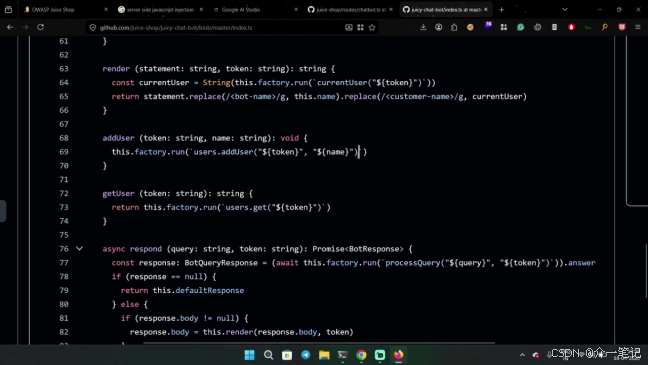Click the vertical page scrollbar

[x=646, y=271]
